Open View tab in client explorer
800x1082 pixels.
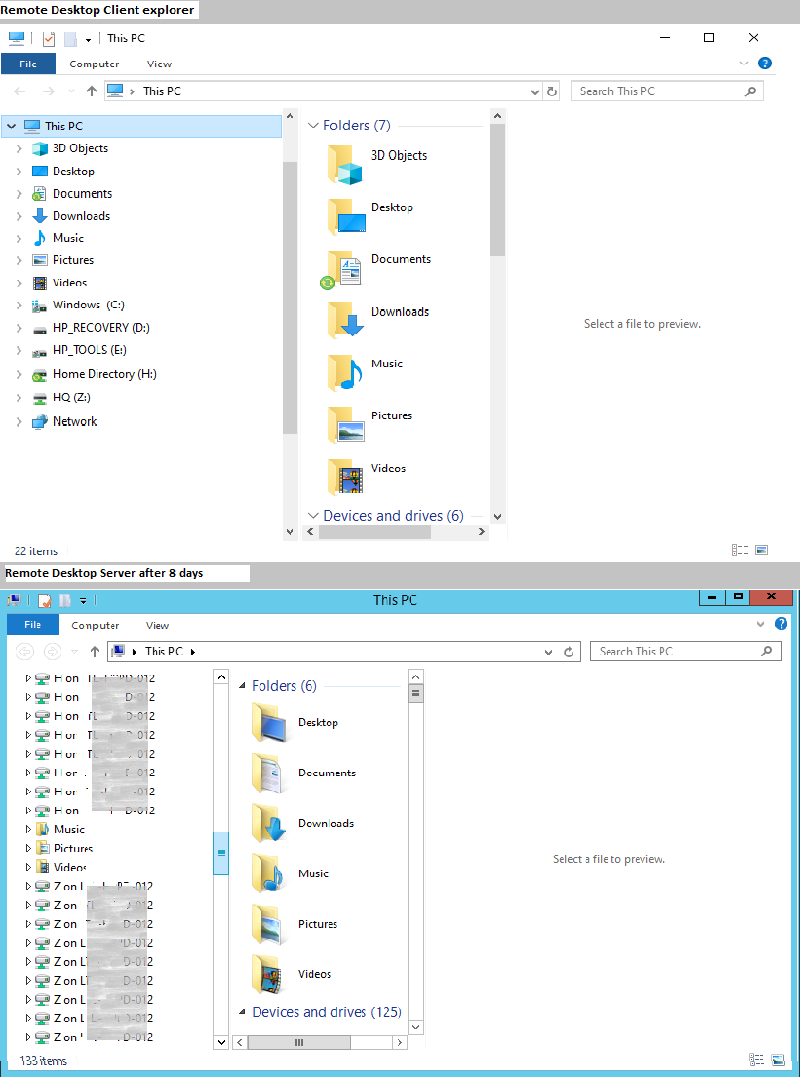(159, 63)
